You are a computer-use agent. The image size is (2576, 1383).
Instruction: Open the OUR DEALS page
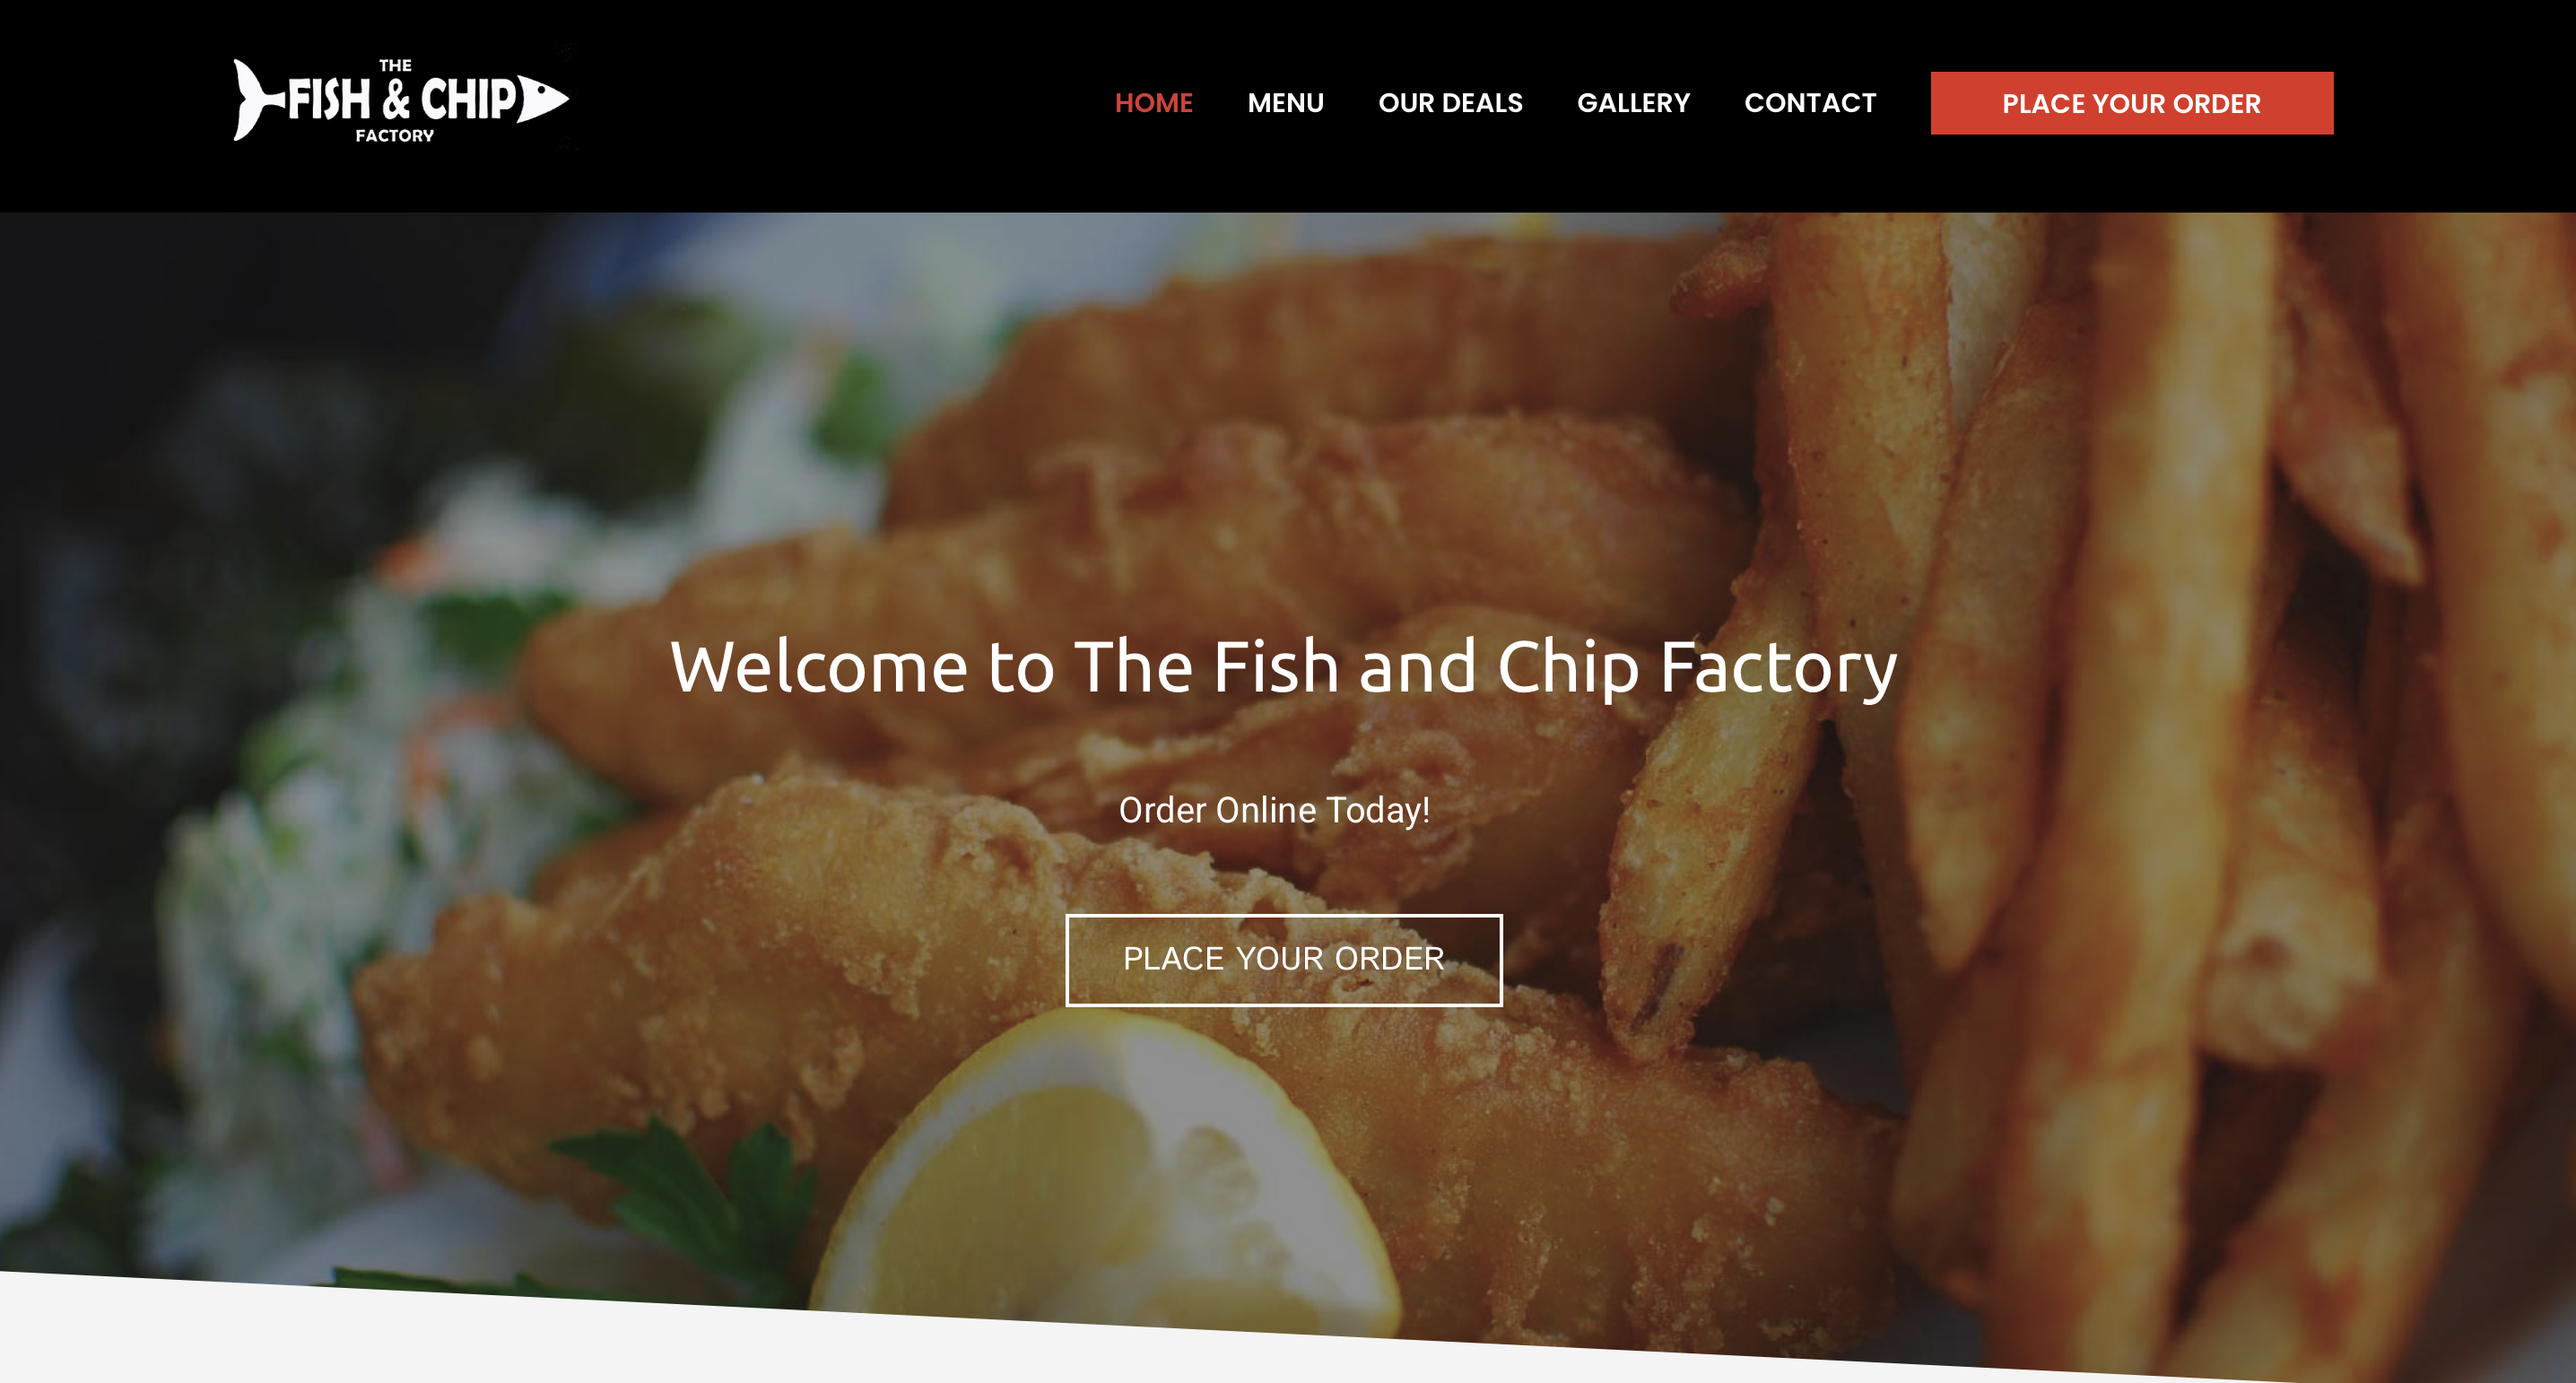tap(1450, 103)
